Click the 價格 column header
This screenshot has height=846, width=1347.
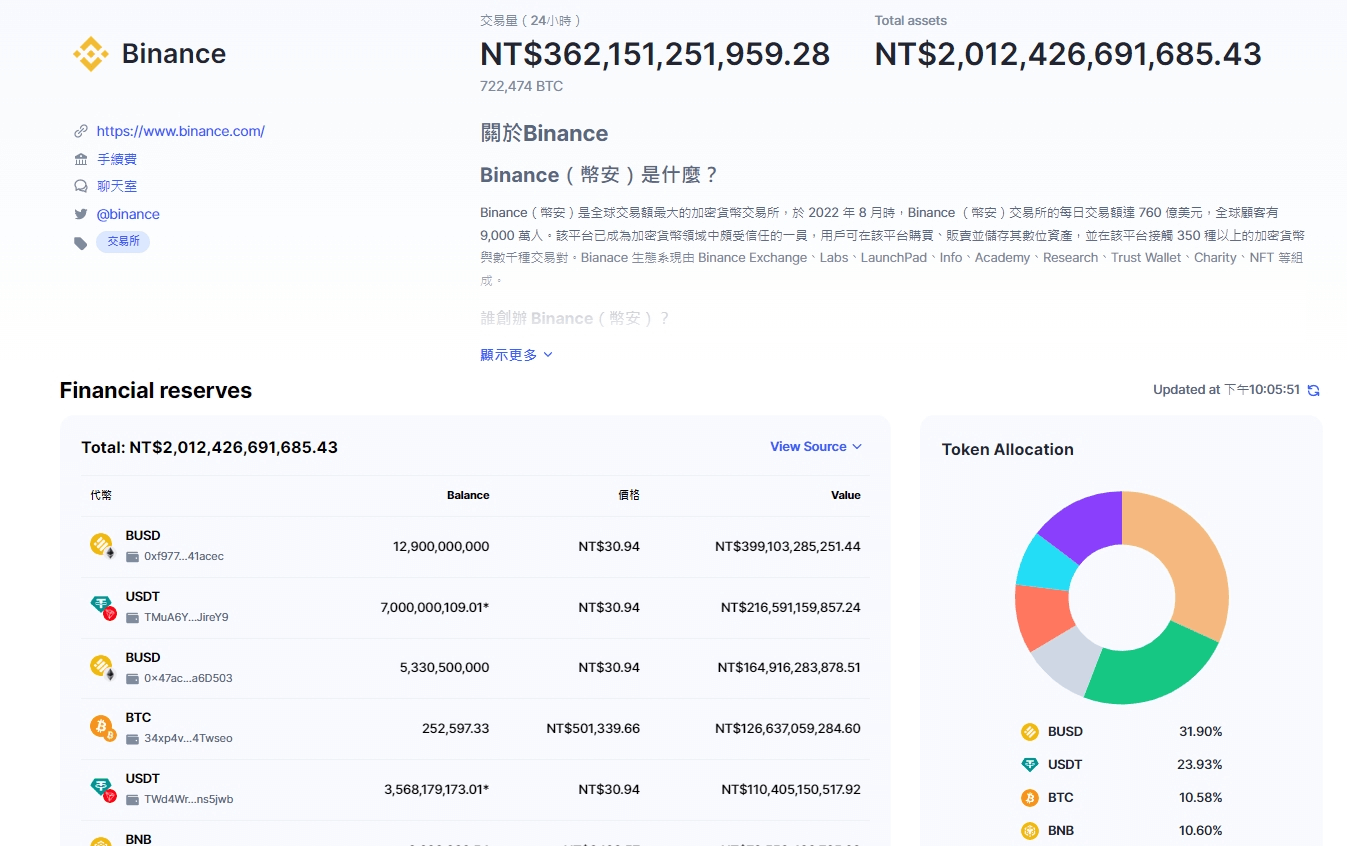pyautogui.click(x=629, y=495)
